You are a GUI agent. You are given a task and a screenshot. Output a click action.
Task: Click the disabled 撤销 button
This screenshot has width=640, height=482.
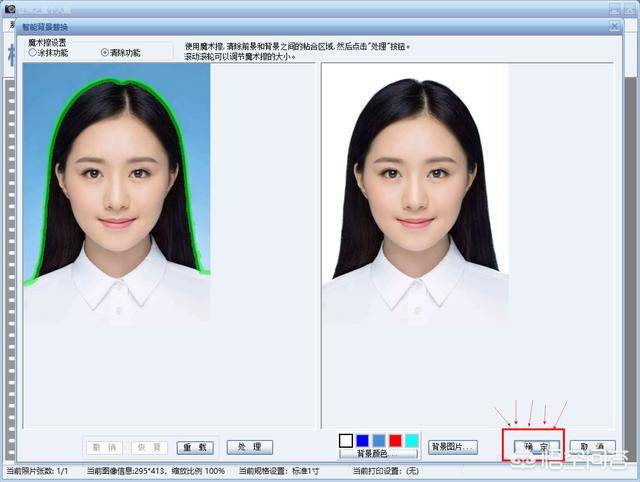coord(104,448)
